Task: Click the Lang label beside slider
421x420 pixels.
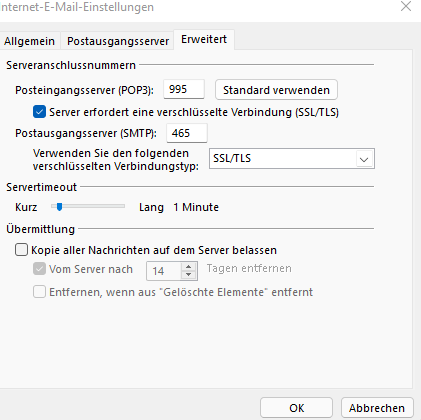Action: (x=151, y=207)
